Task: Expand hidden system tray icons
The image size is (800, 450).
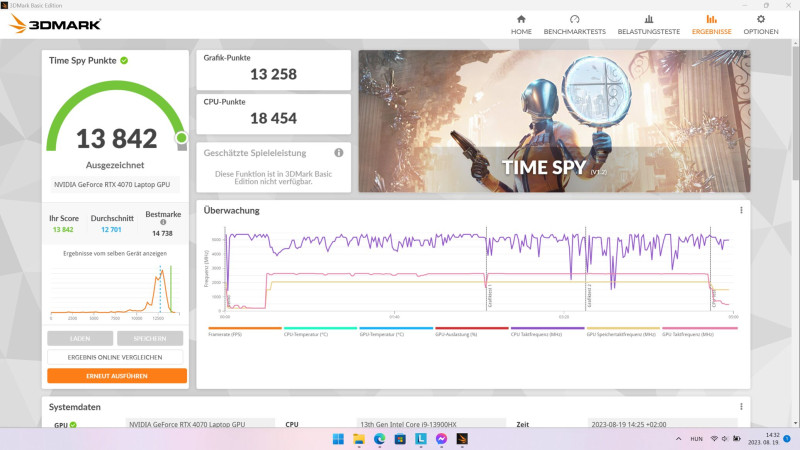Action: point(678,439)
